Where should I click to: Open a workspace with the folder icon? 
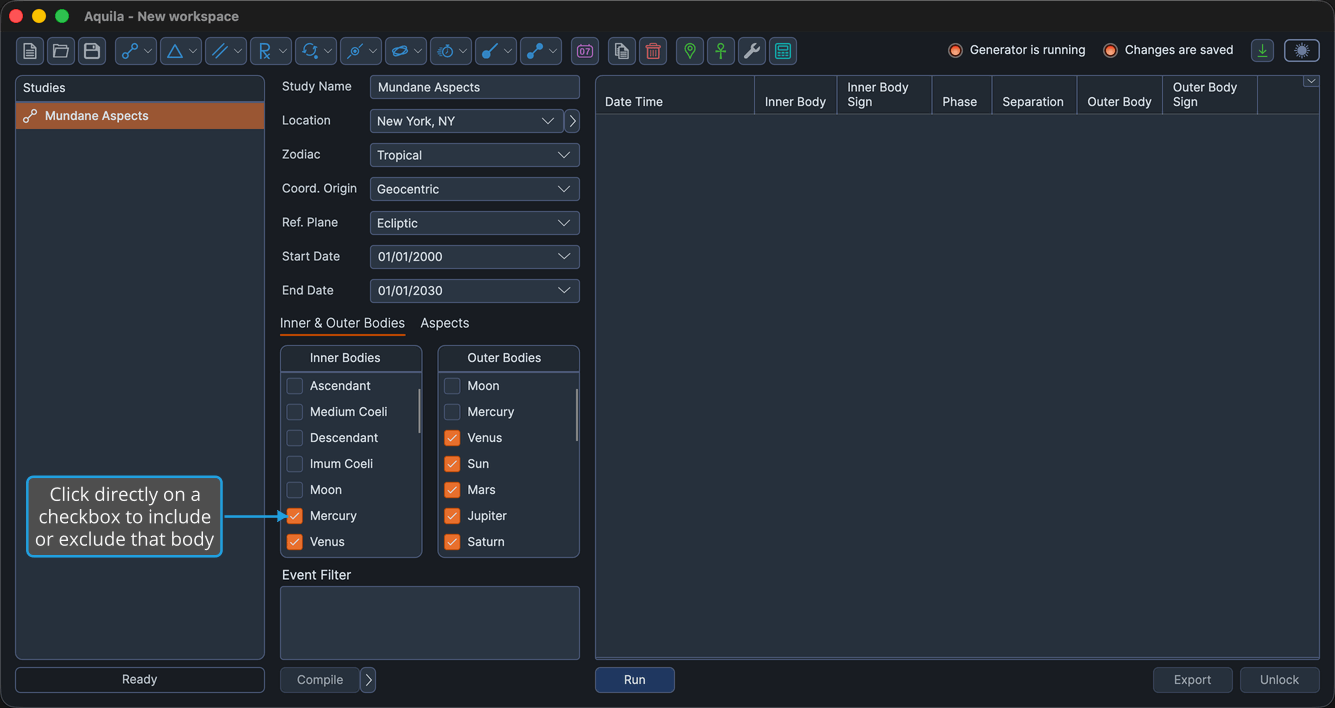click(61, 51)
